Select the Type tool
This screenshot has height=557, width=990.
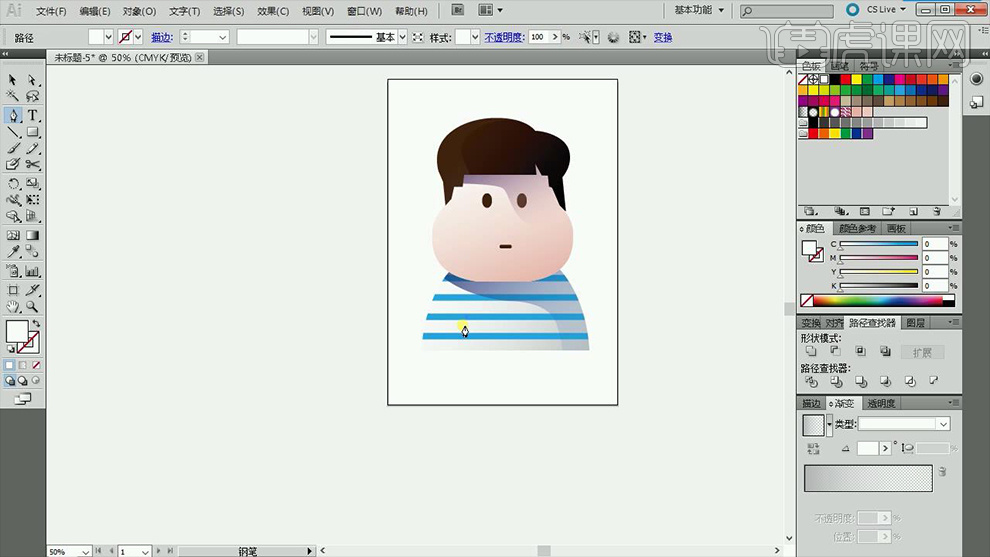32,115
